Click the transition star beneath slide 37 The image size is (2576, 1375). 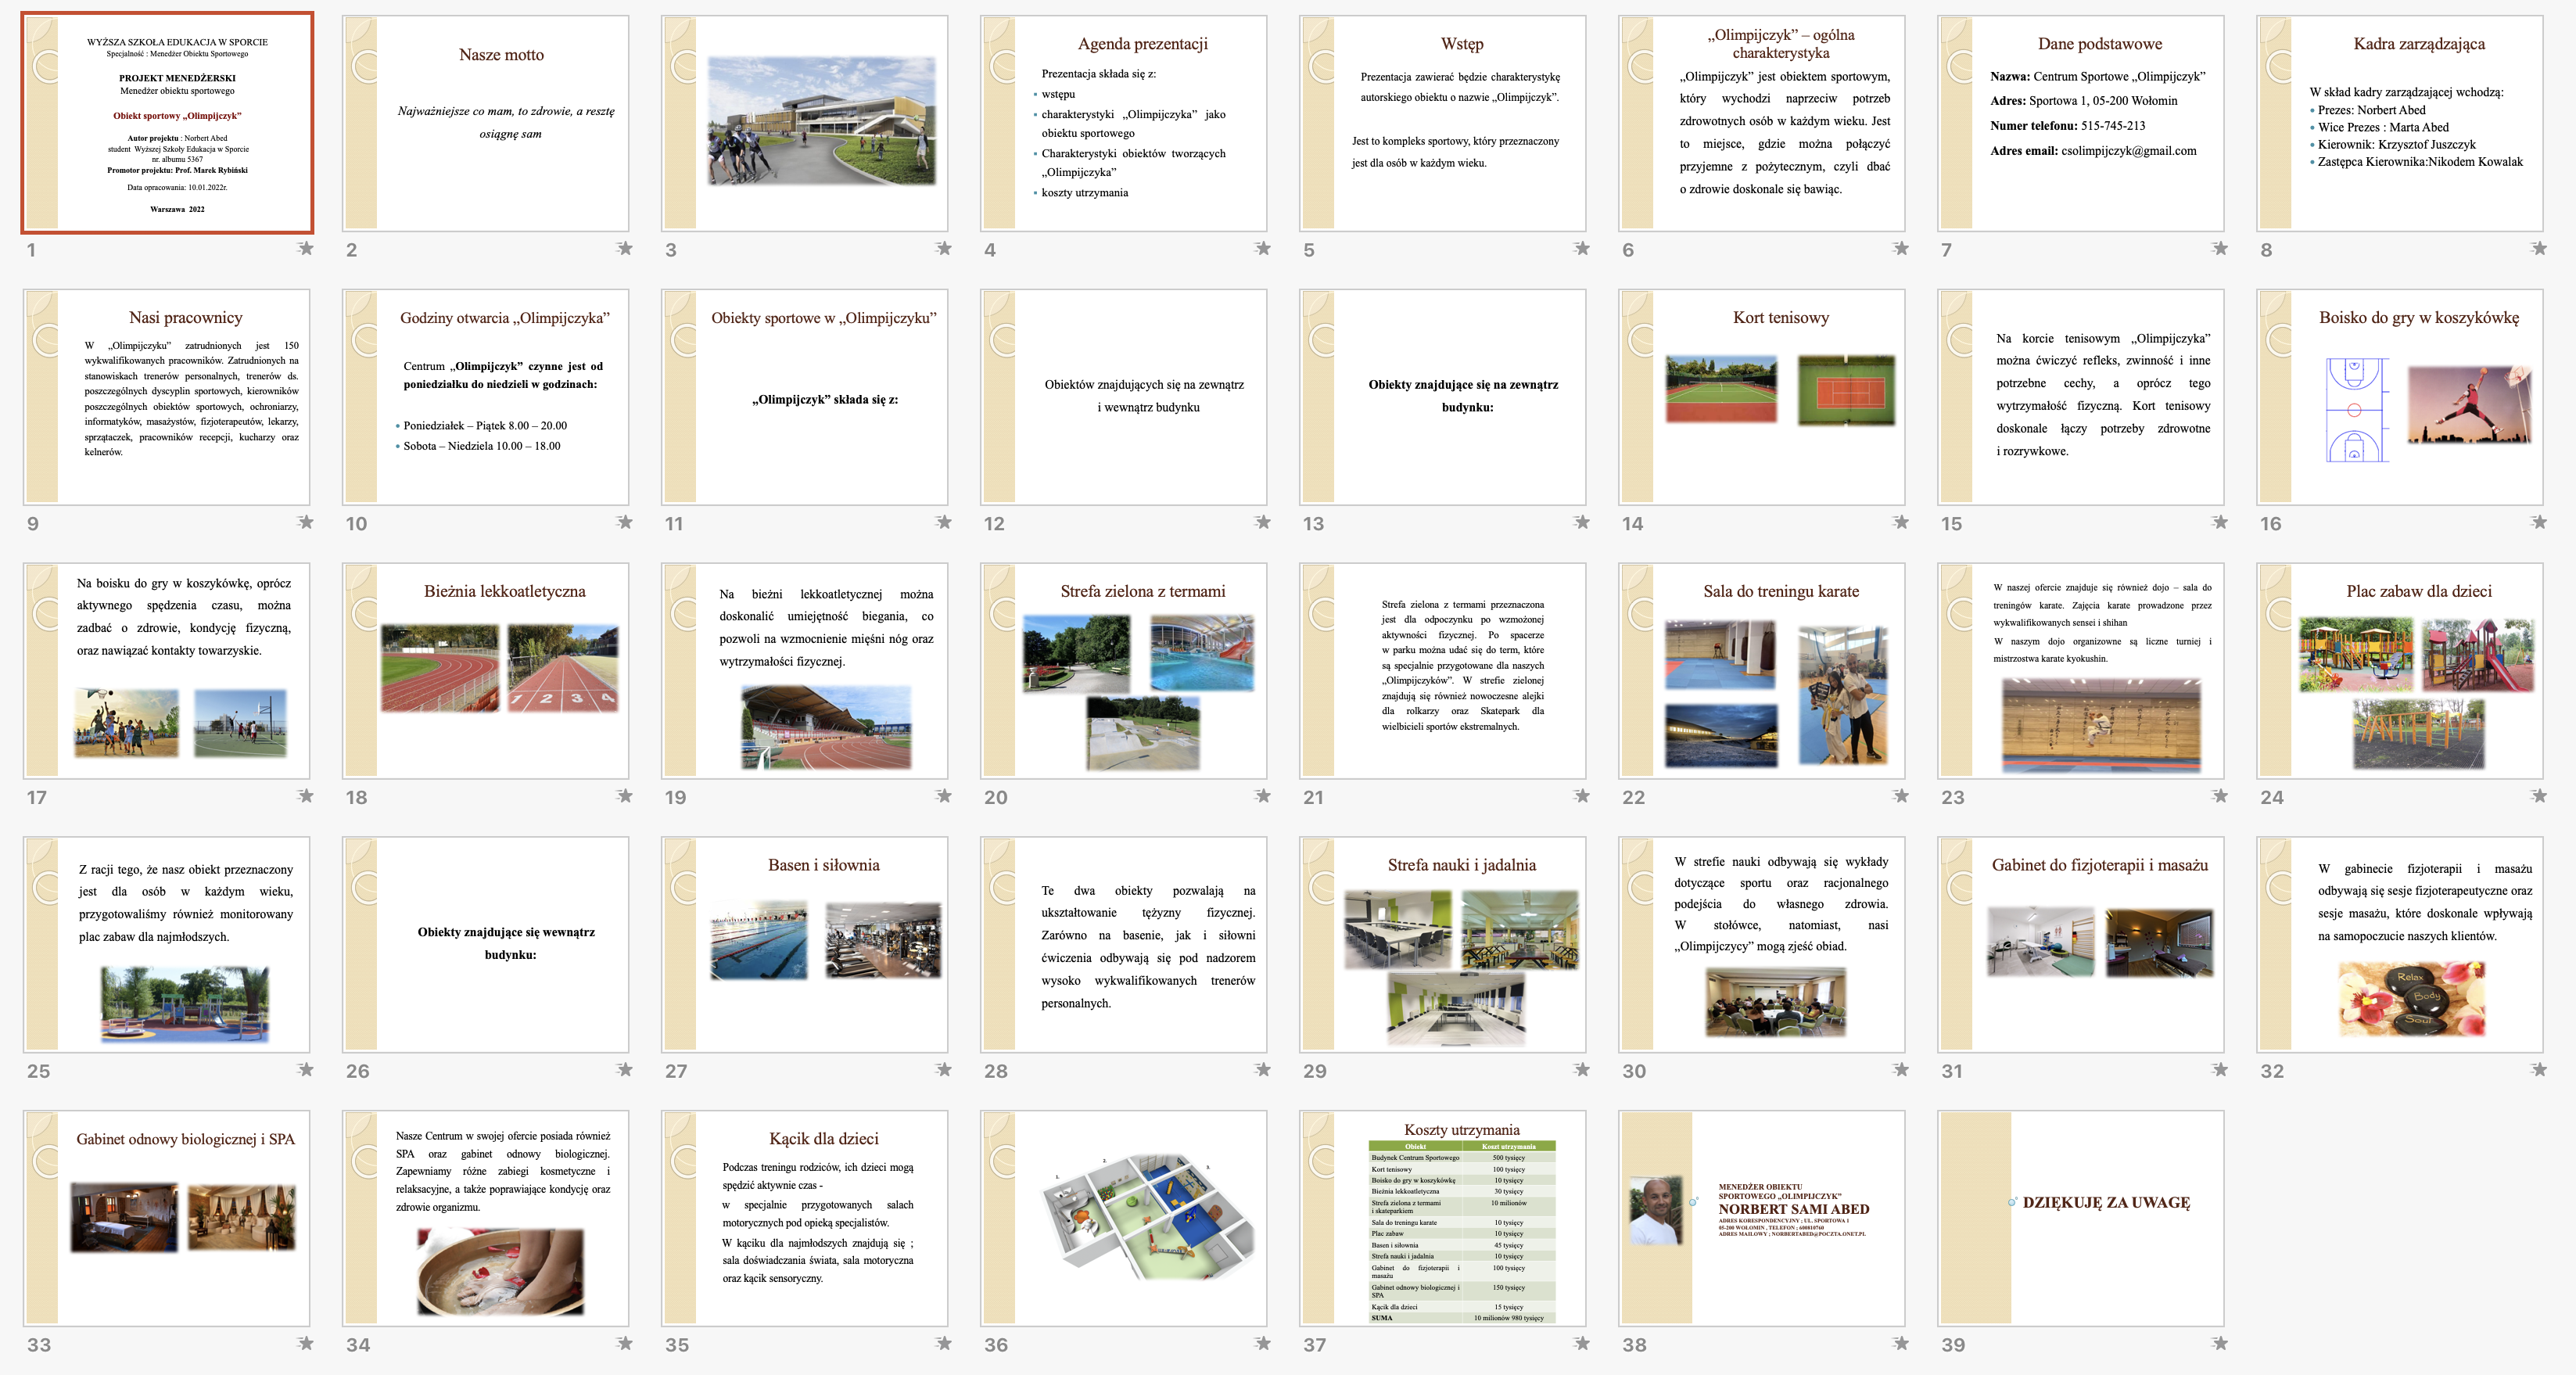tap(1582, 1343)
